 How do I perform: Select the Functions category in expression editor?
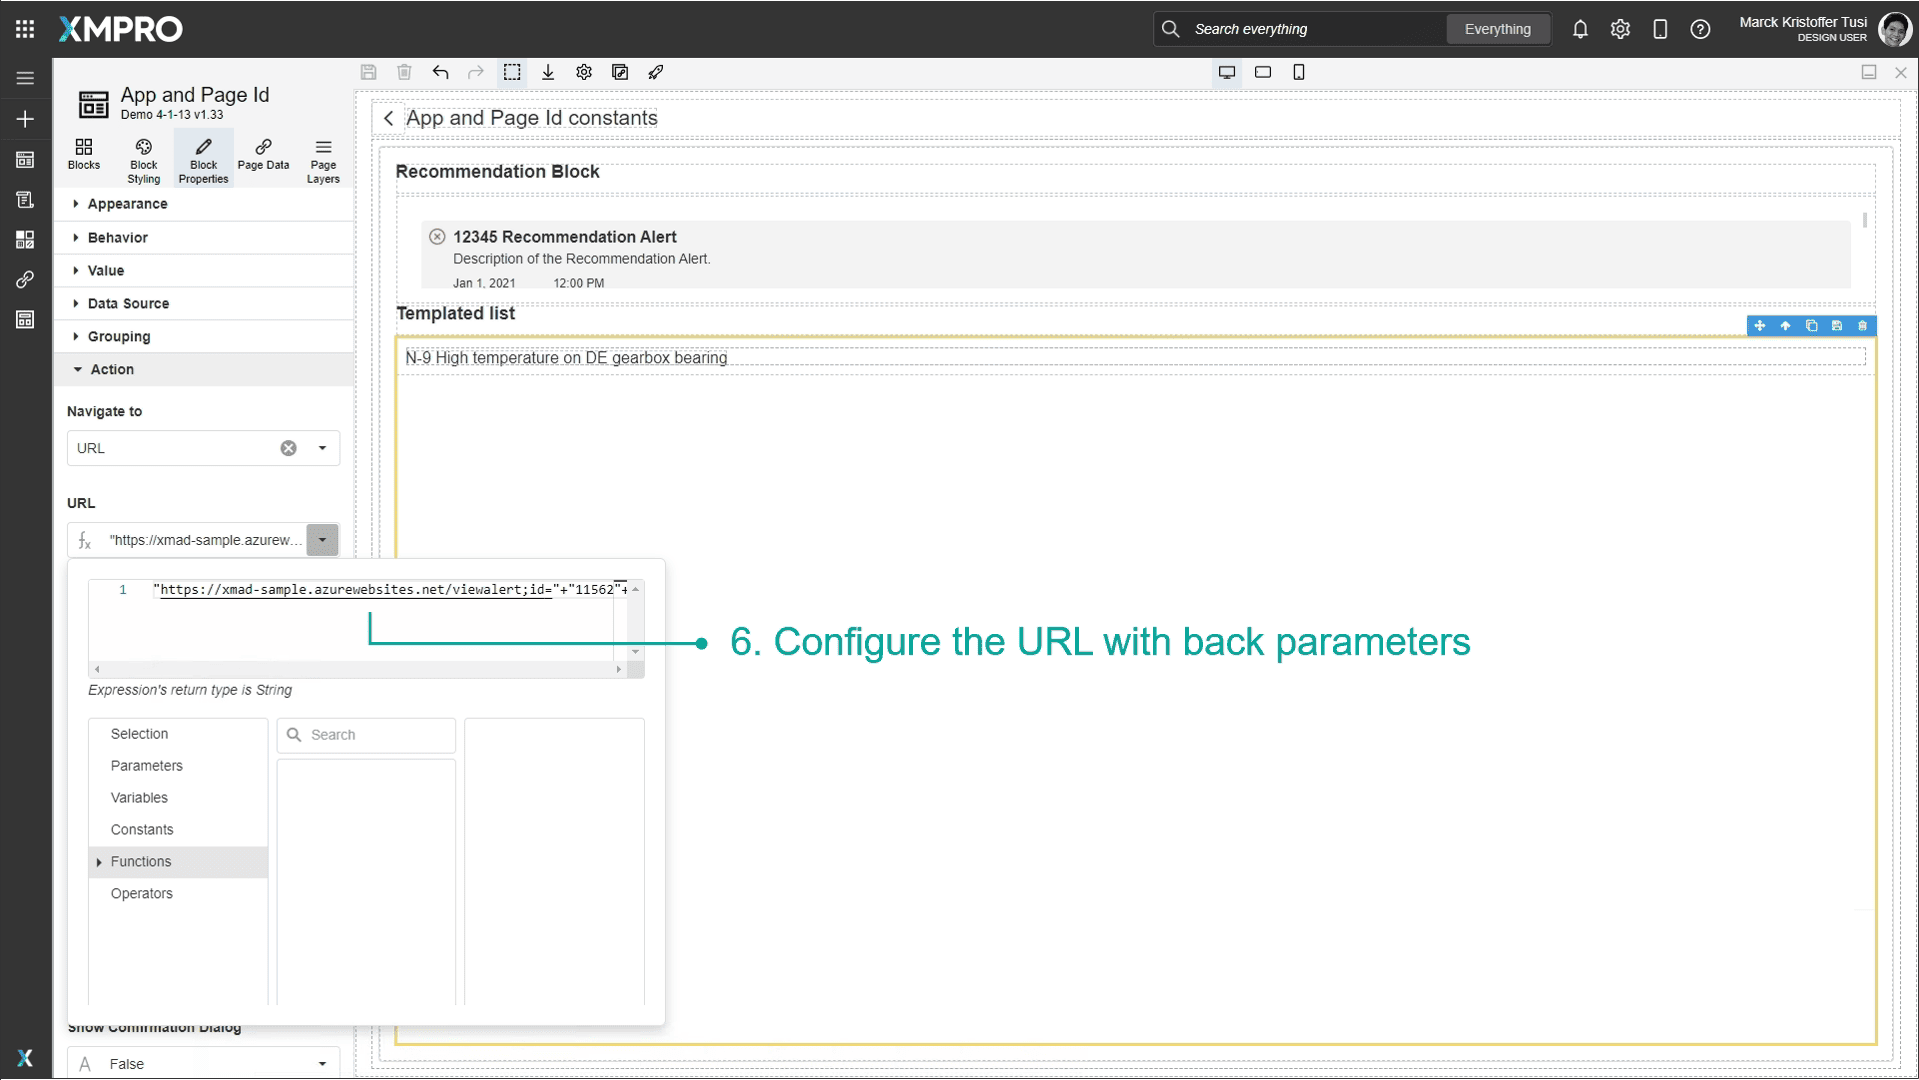tap(141, 861)
